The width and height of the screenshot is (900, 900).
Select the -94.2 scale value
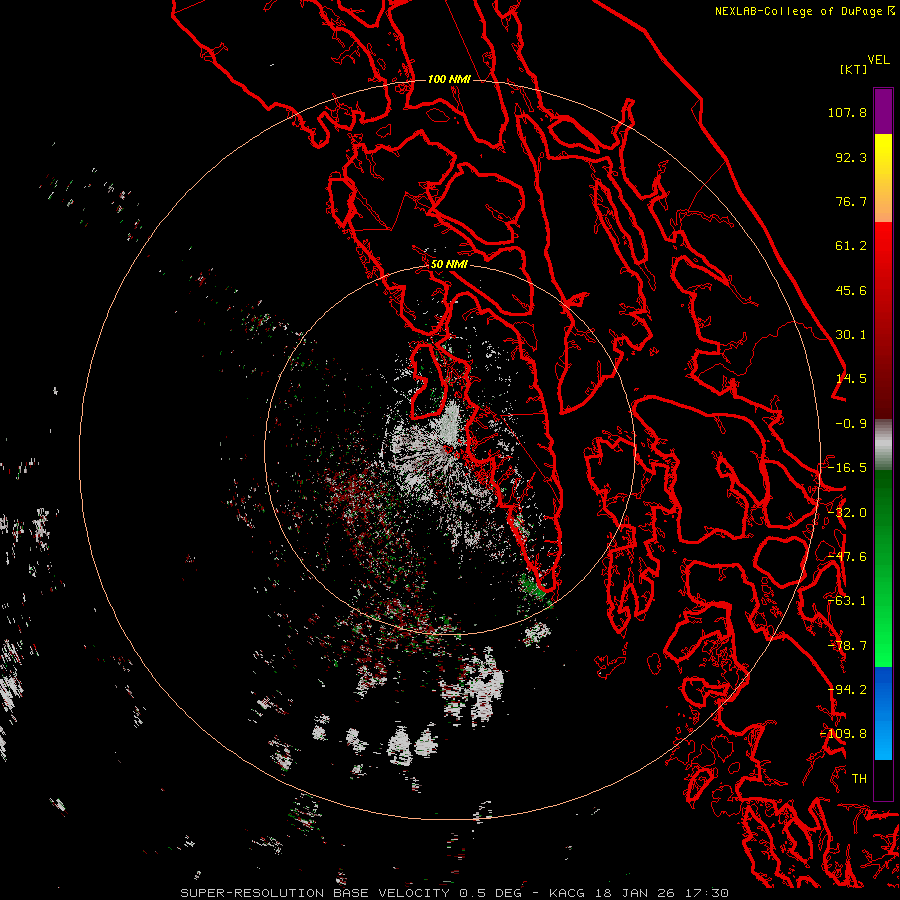[x=847, y=690]
